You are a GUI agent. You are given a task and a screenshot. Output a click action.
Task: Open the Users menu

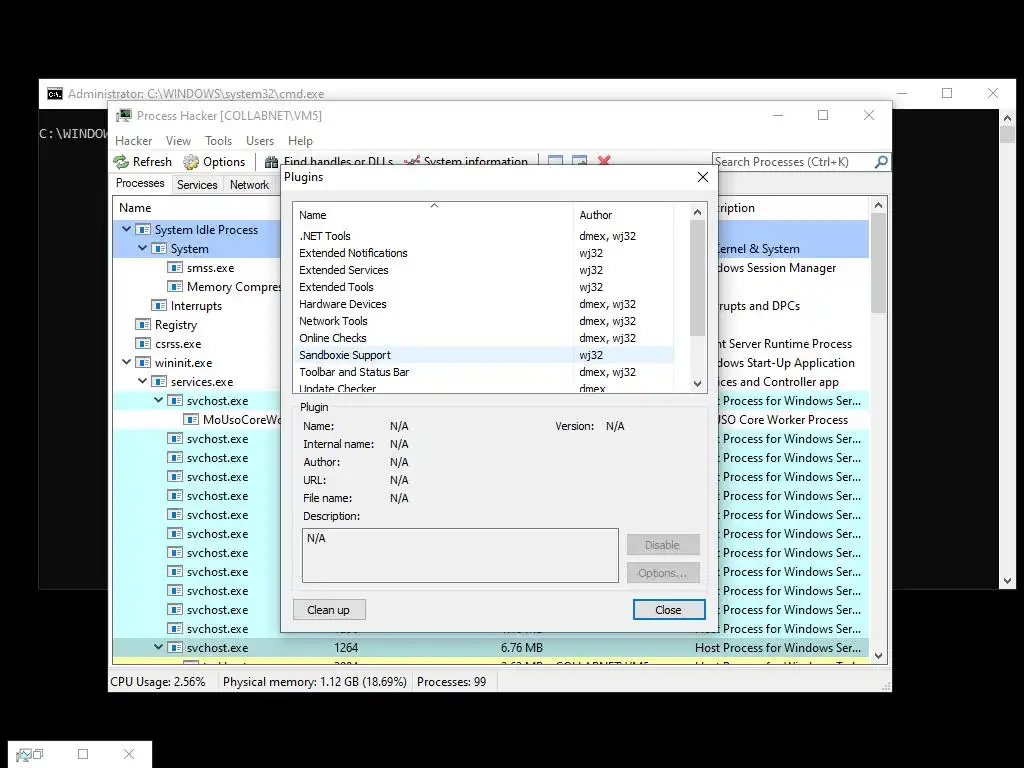point(260,141)
